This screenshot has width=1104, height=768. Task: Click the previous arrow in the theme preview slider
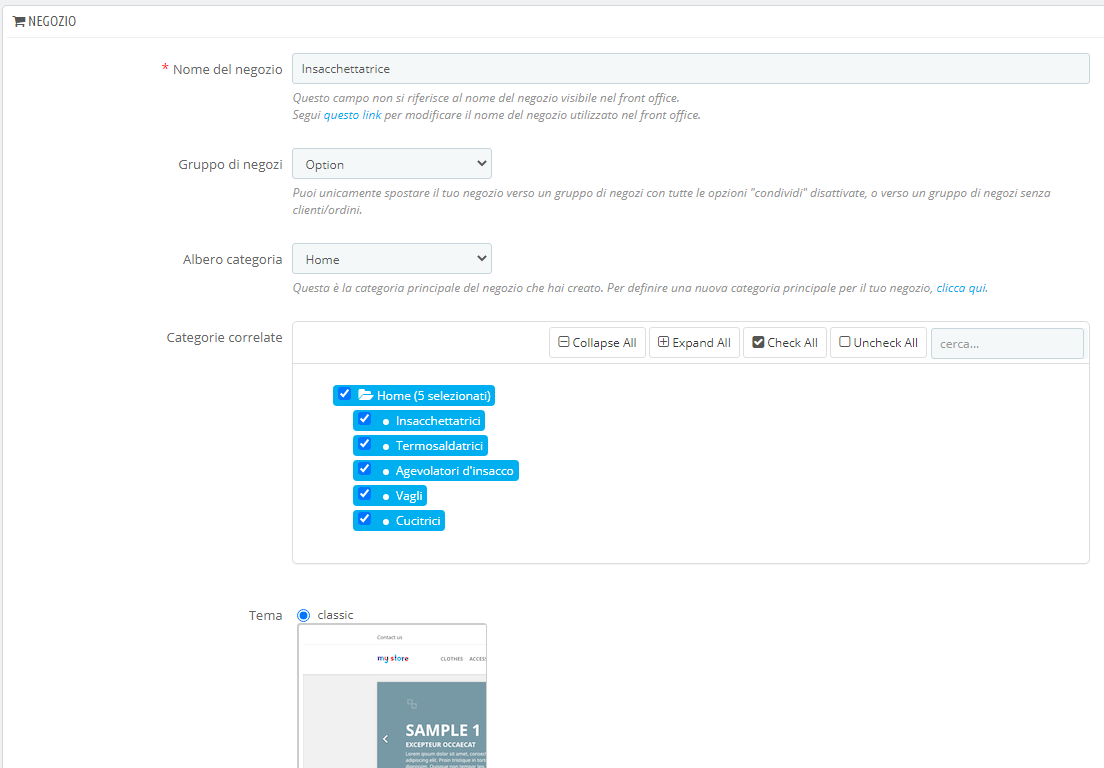tap(385, 738)
